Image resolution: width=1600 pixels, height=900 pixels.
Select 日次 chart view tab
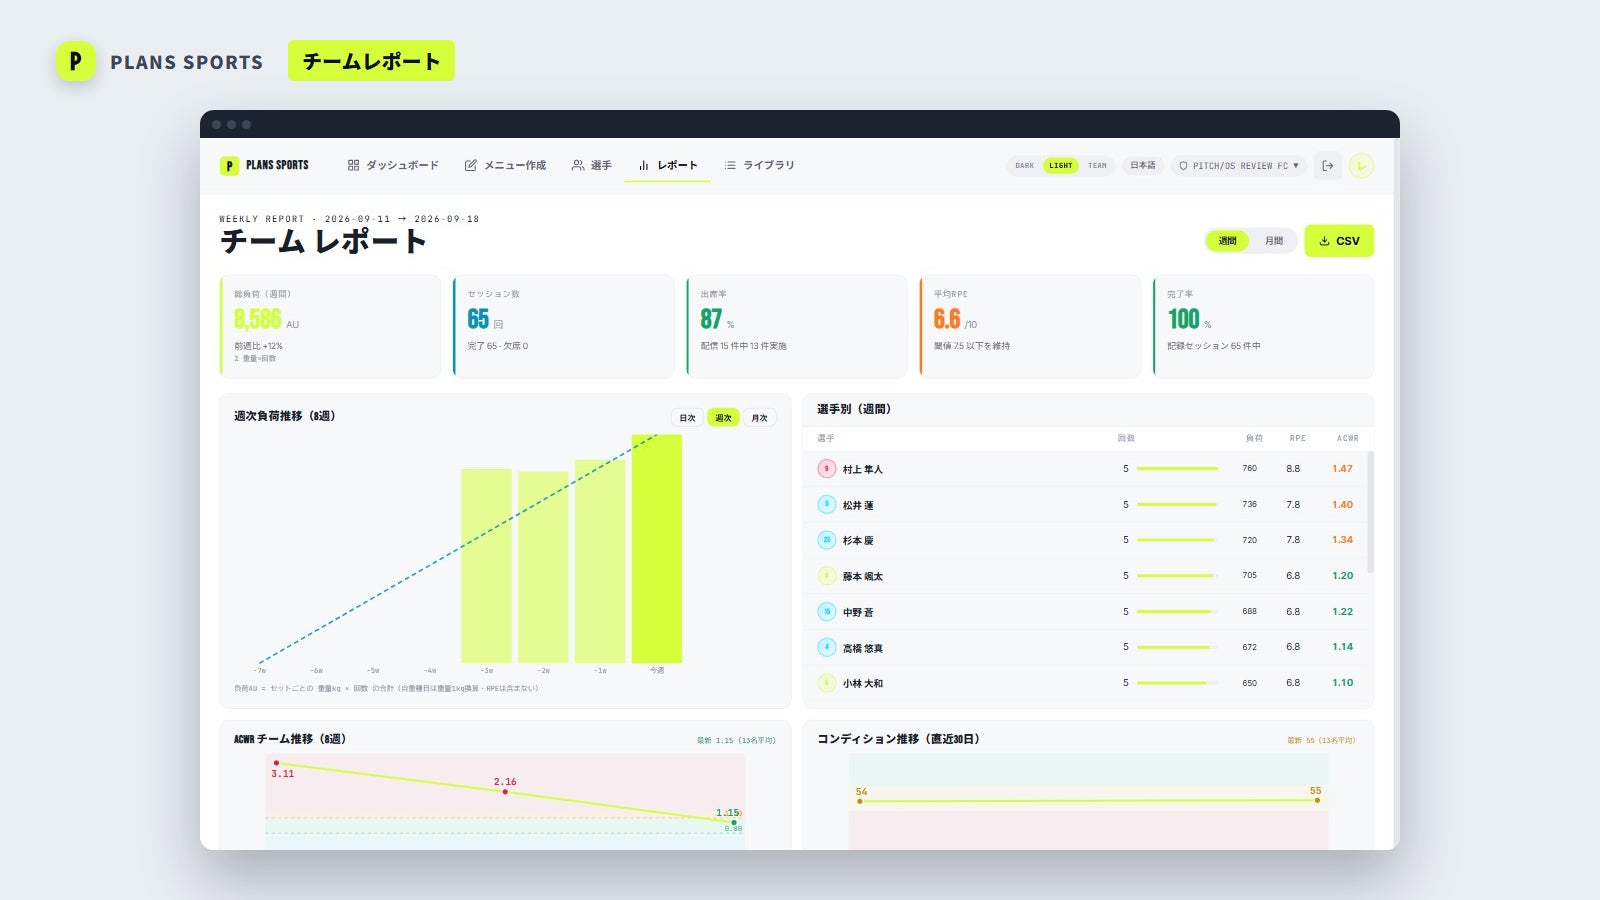click(x=688, y=418)
